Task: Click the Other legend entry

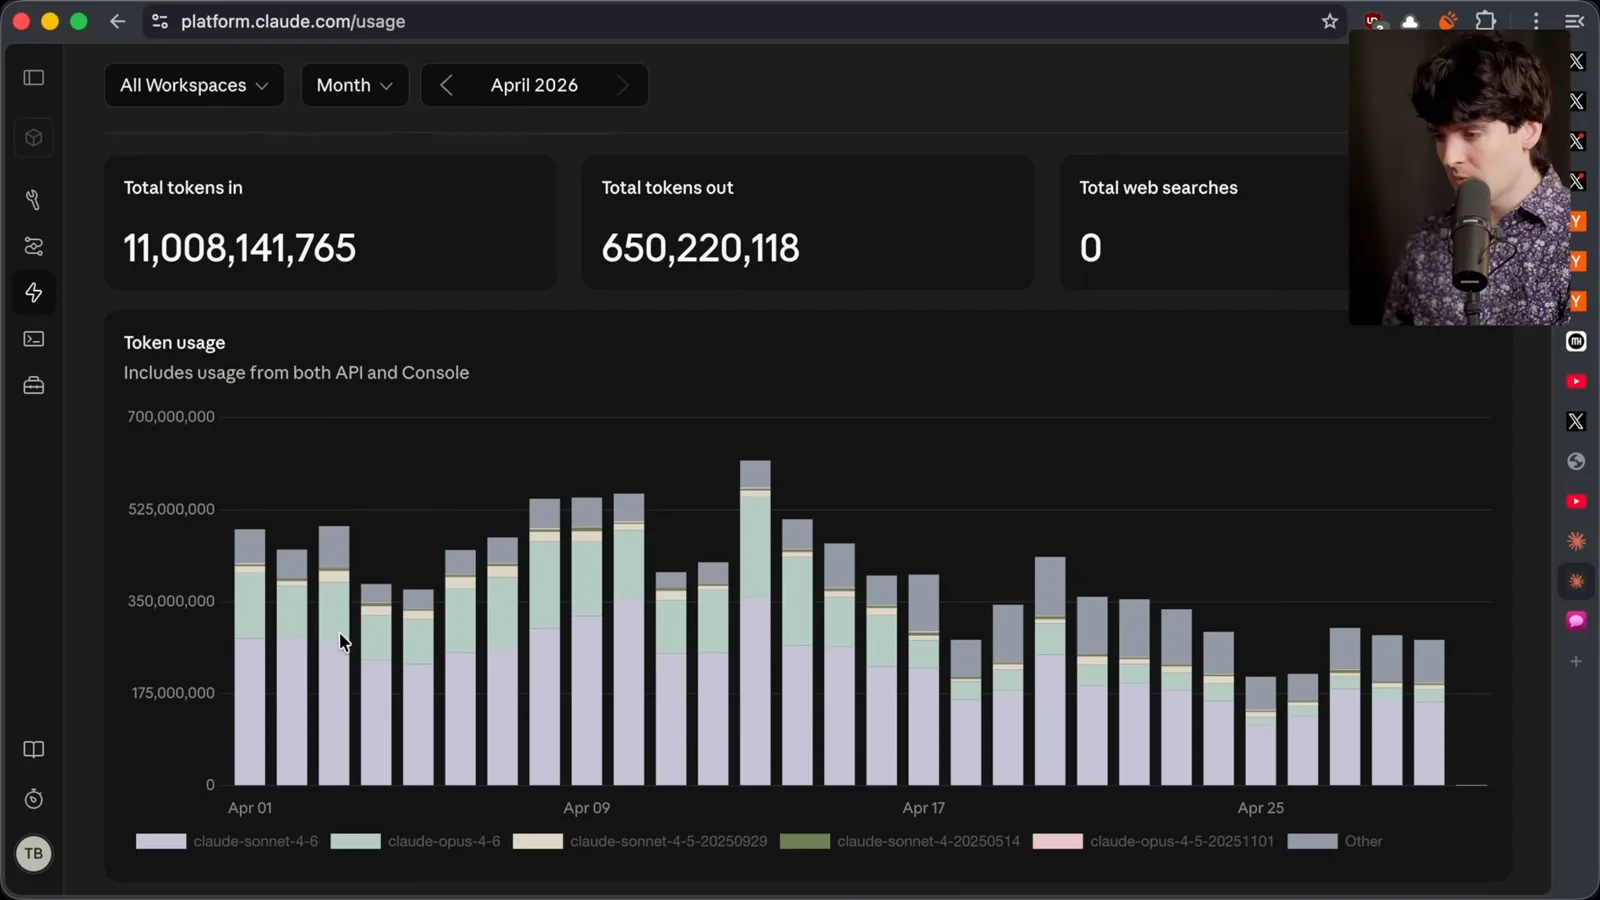Action: 1335,841
